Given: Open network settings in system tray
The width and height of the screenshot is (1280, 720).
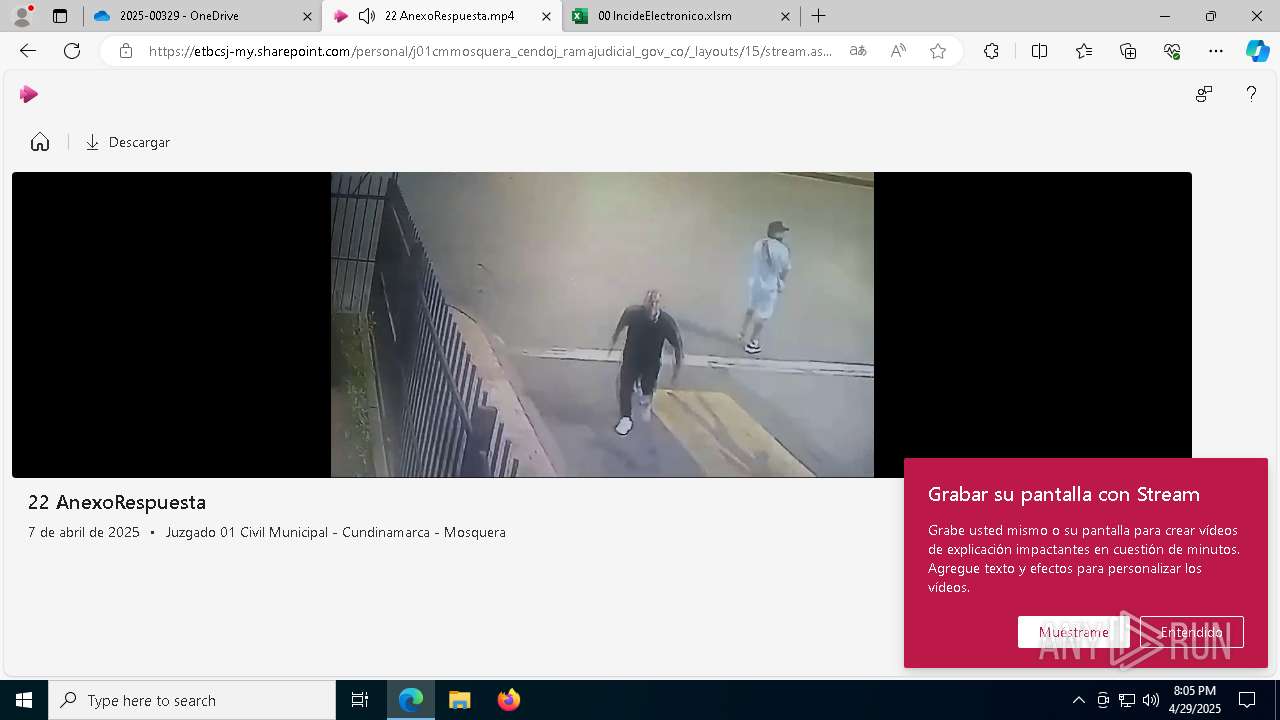Looking at the screenshot, I should pyautogui.click(x=1127, y=700).
